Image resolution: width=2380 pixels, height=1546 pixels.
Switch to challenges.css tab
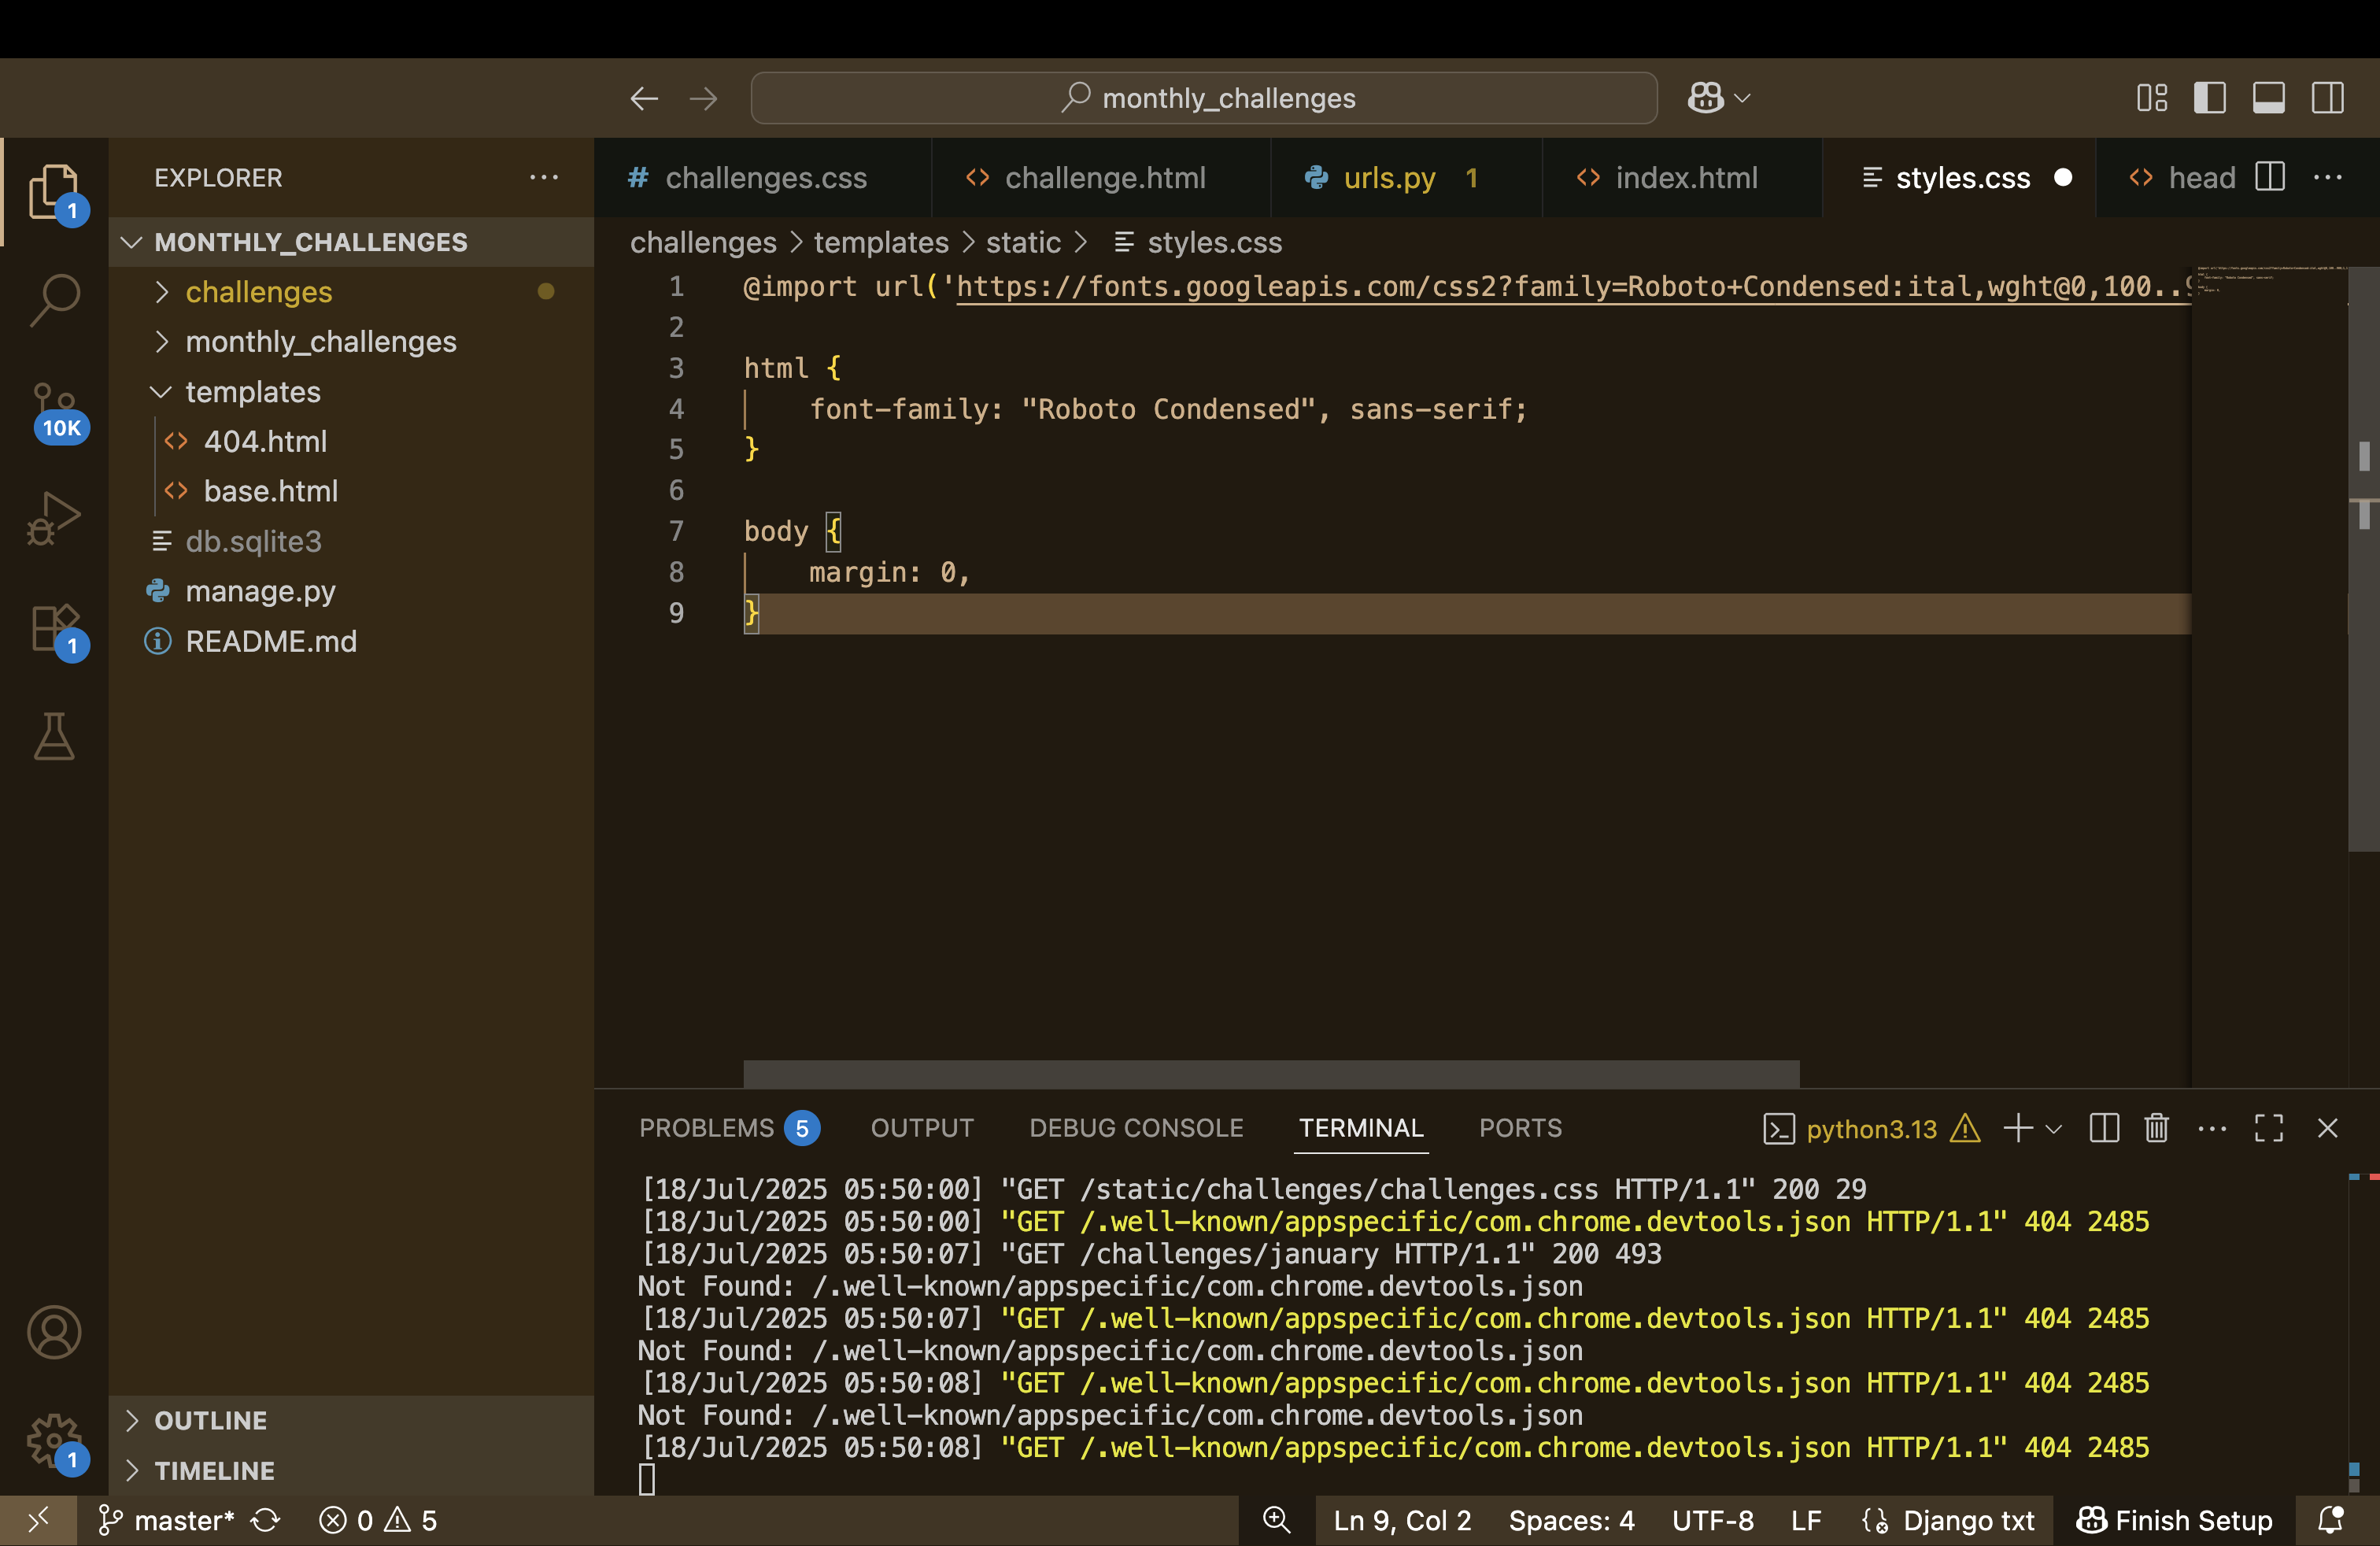click(x=764, y=177)
